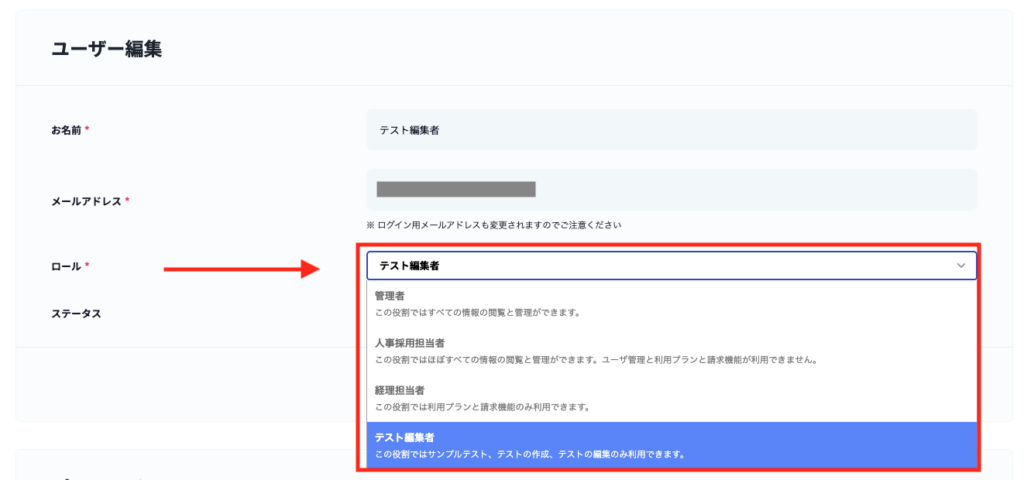
Task: Select 管理者 role option
Action: (671, 304)
